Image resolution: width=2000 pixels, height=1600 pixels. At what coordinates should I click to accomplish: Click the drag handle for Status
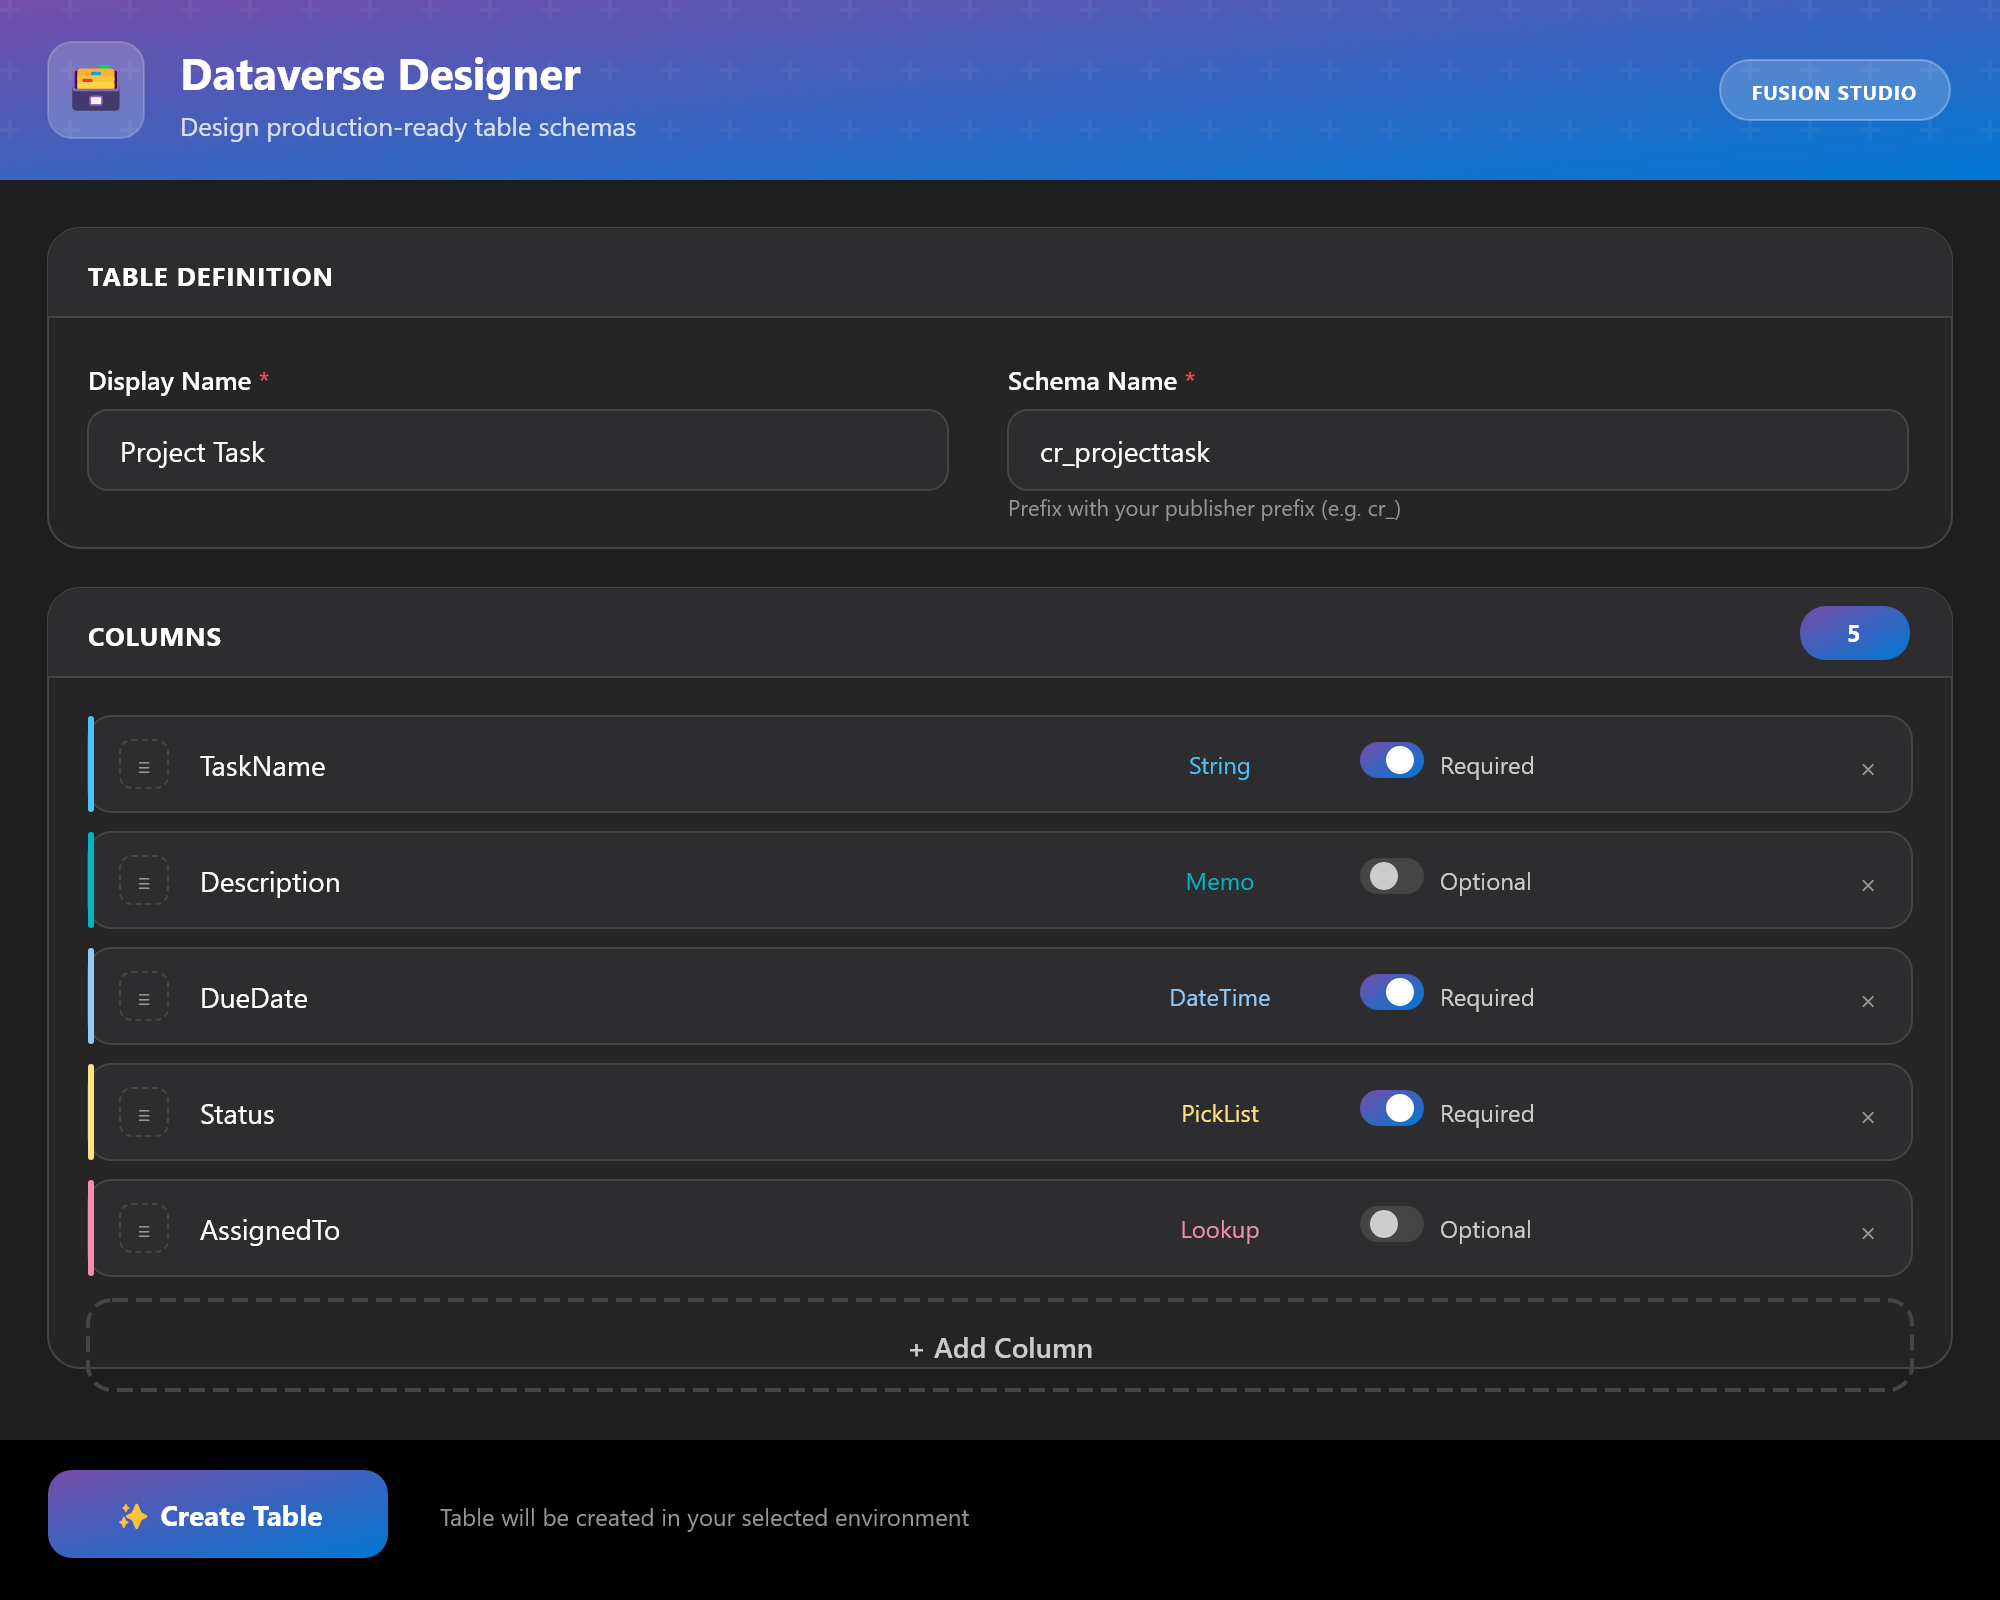(143, 1113)
